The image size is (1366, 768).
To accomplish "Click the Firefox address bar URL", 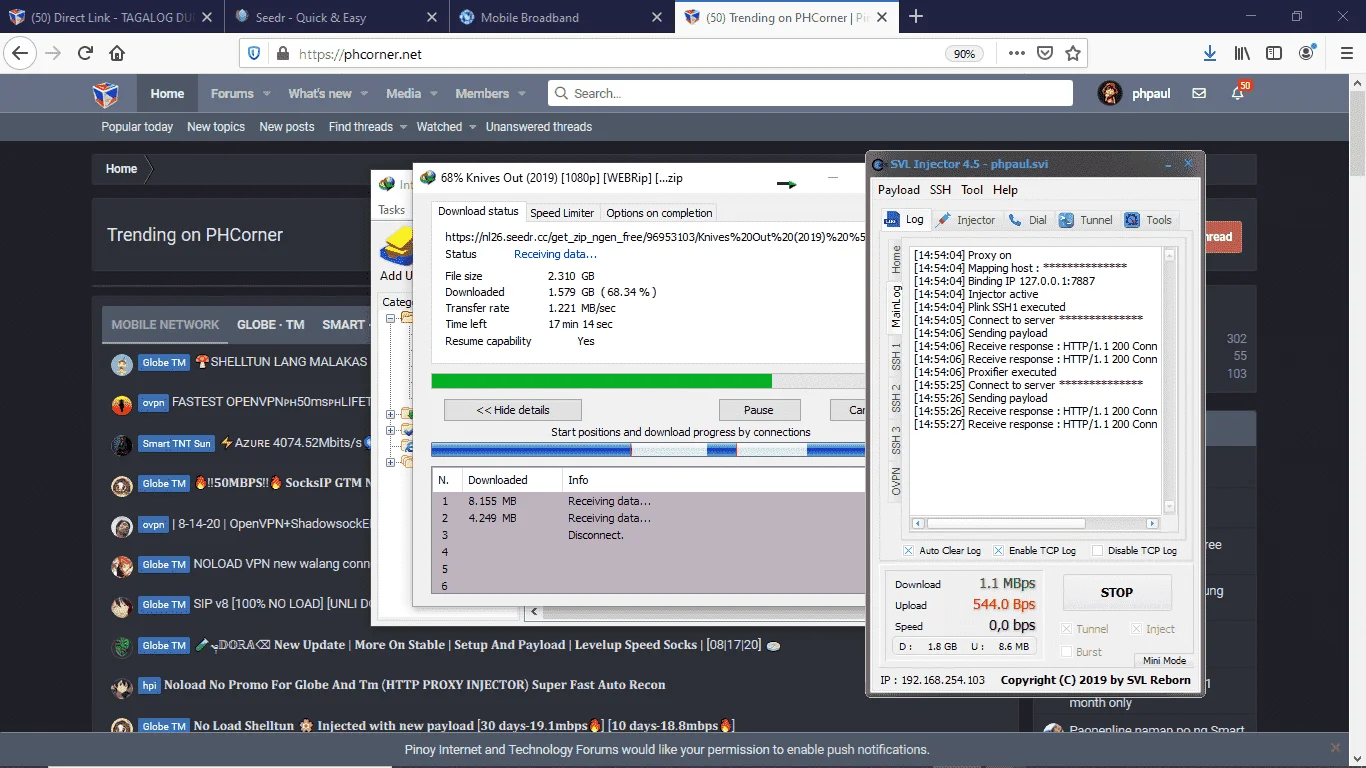I will (x=360, y=54).
